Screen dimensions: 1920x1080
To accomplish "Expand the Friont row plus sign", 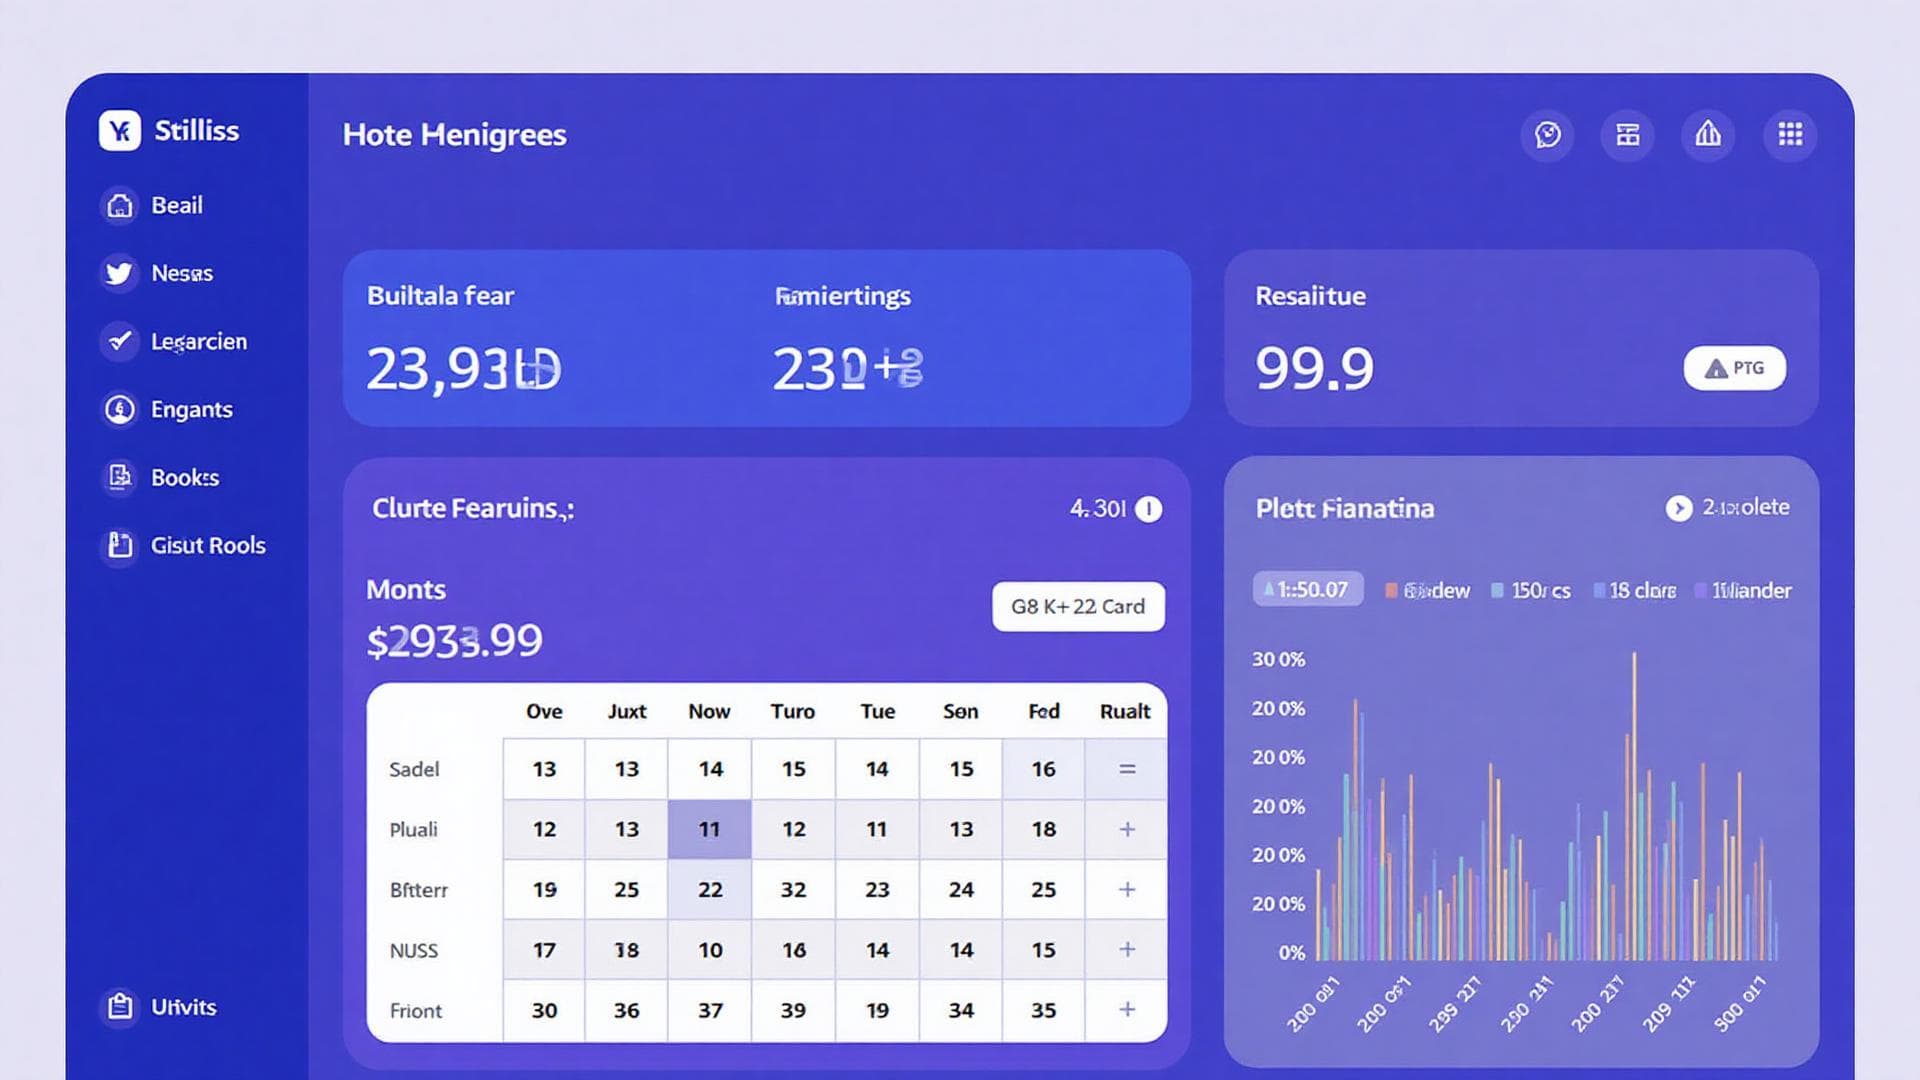I will [1127, 1009].
